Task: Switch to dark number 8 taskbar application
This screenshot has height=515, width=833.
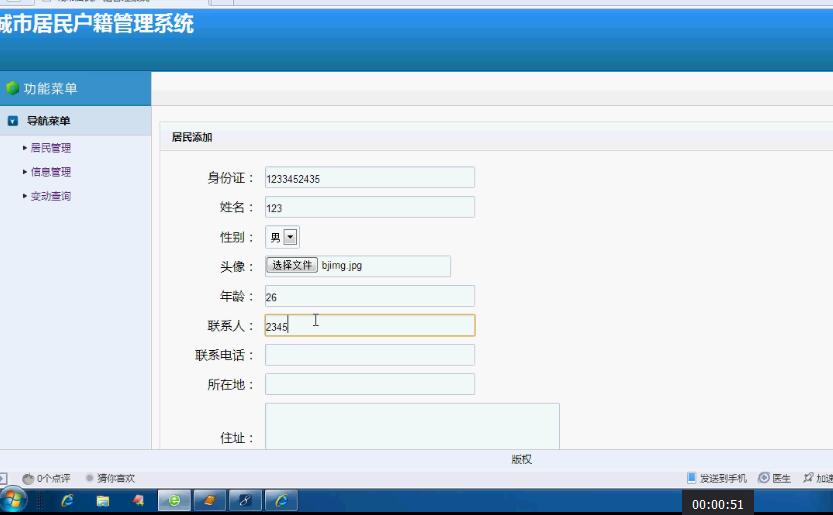Action: [x=245, y=501]
